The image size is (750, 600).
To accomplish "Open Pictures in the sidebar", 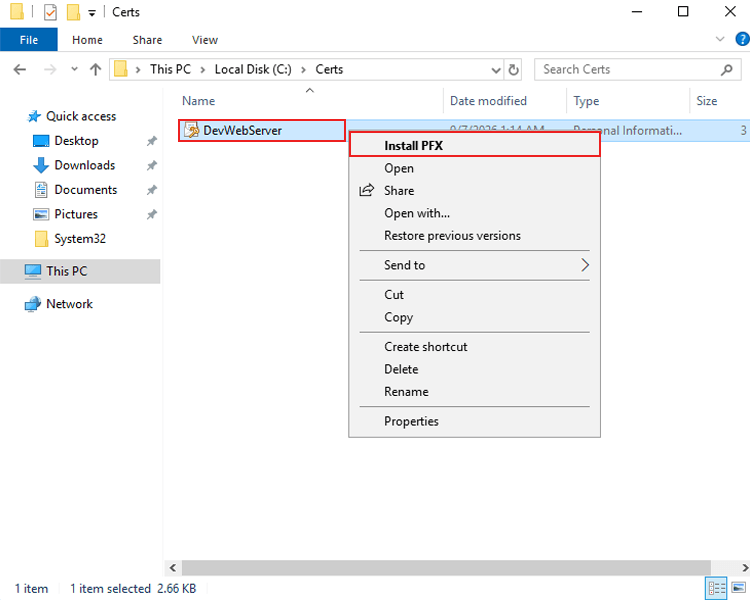I will pyautogui.click(x=76, y=214).
